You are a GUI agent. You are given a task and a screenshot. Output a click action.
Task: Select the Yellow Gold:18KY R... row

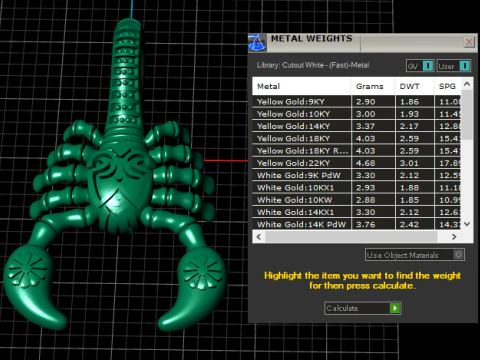(x=357, y=151)
